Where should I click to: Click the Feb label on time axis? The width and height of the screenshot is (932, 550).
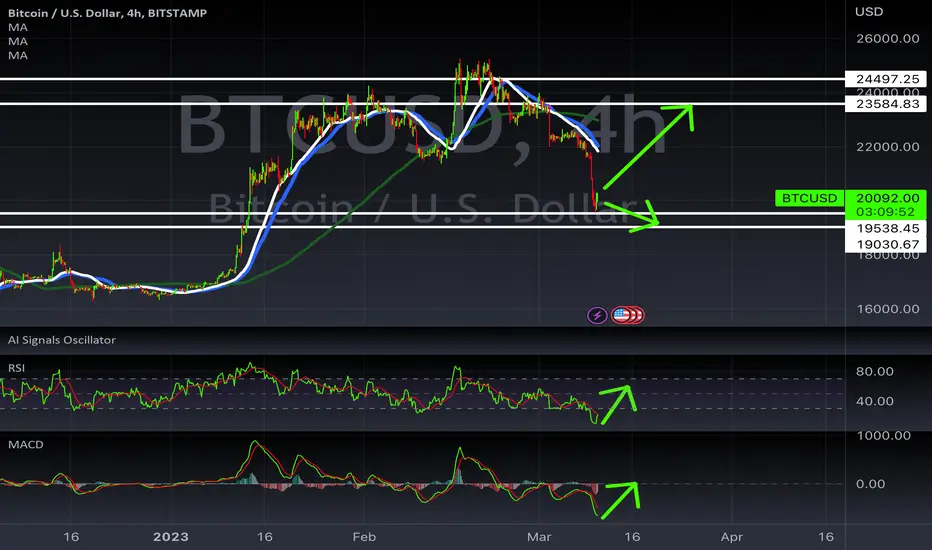364,537
